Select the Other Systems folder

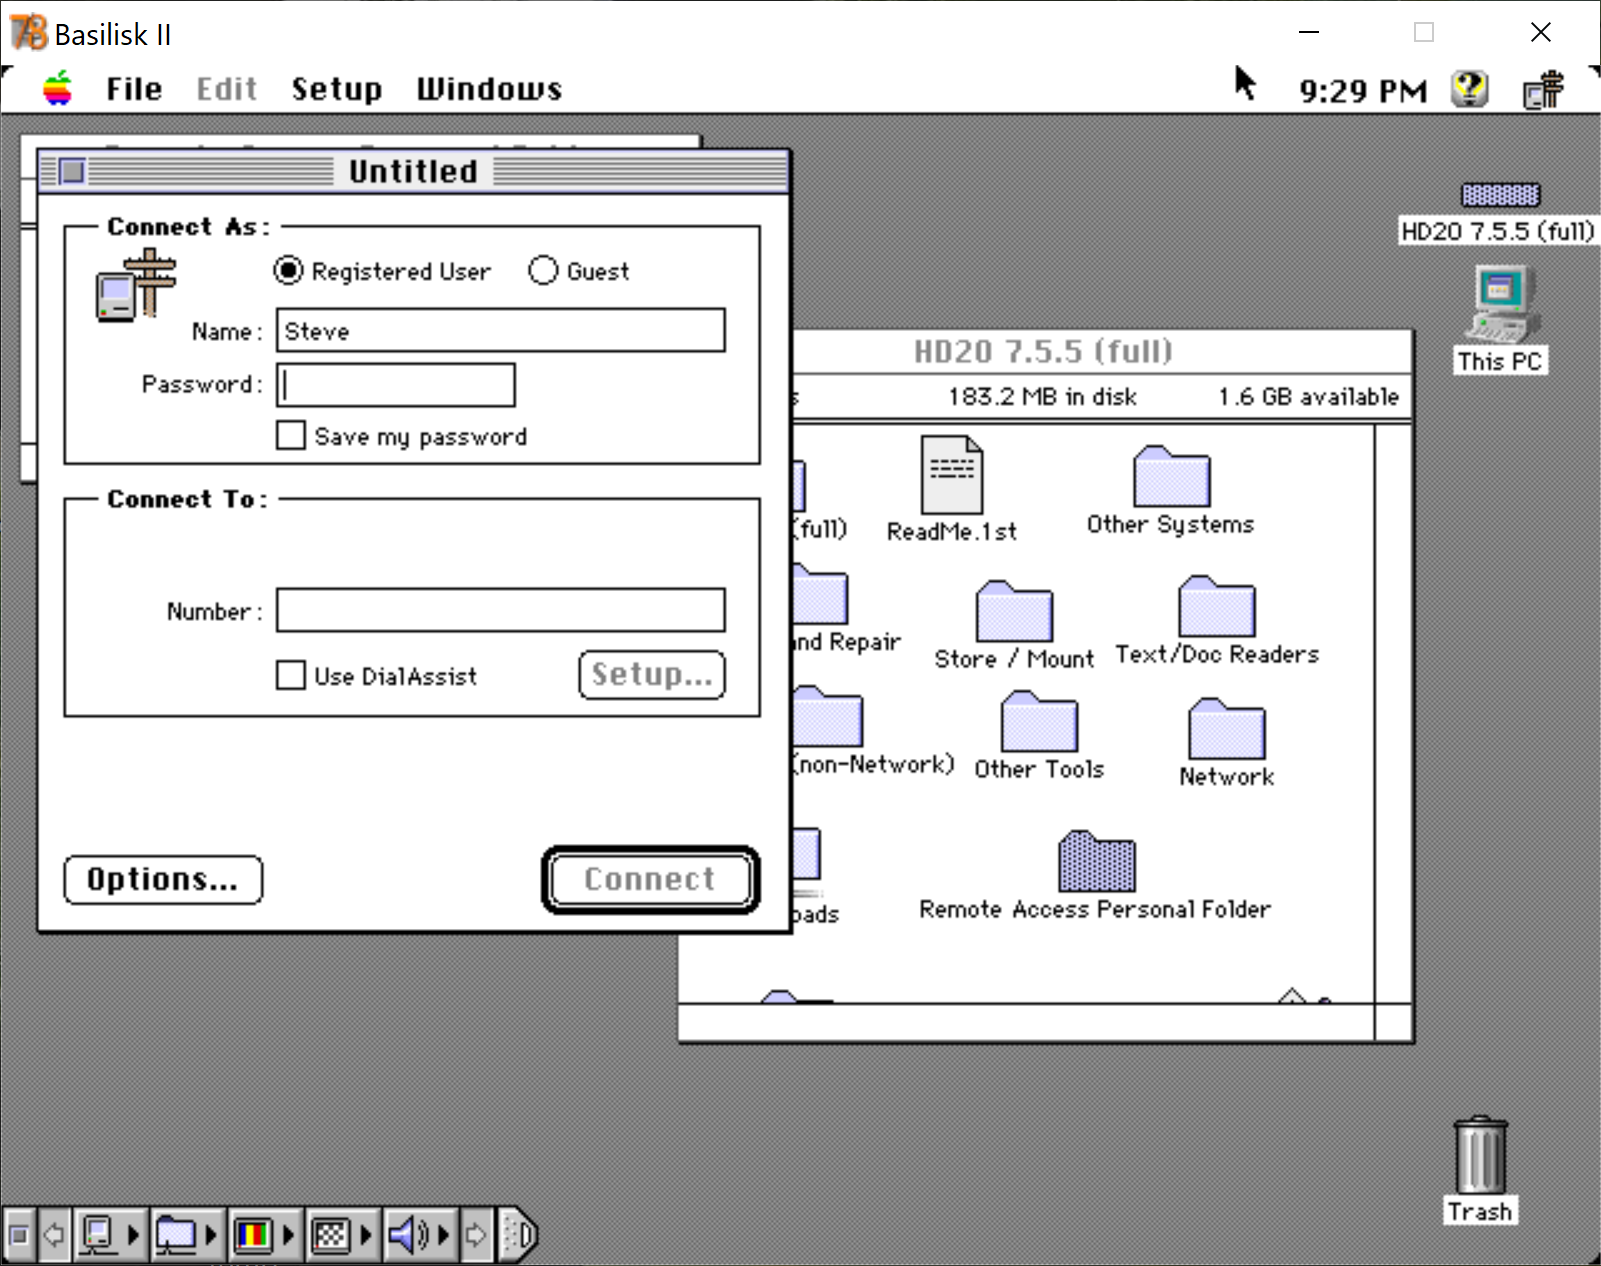pyautogui.click(x=1171, y=477)
